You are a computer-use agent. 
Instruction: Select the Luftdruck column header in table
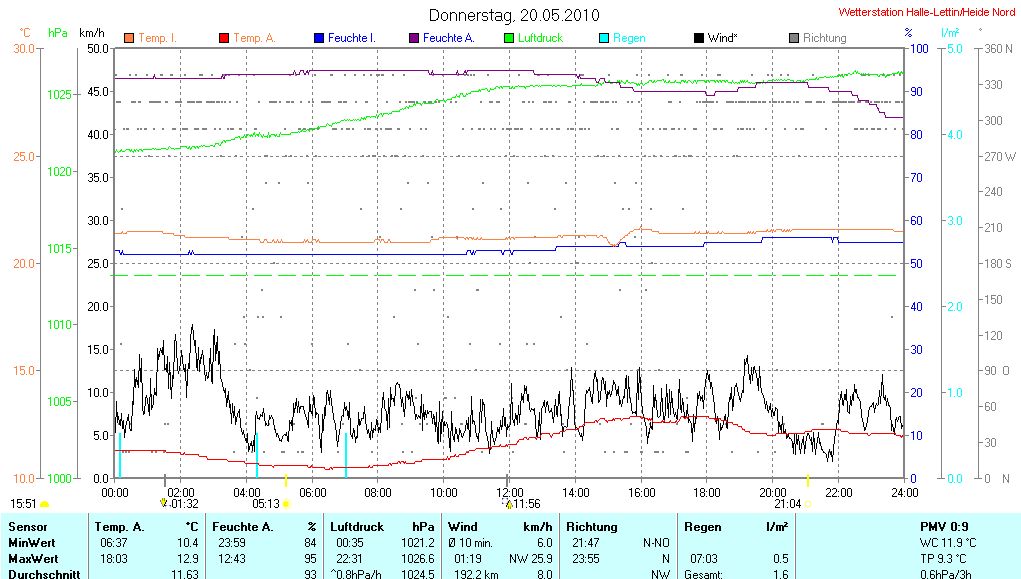[x=357, y=526]
